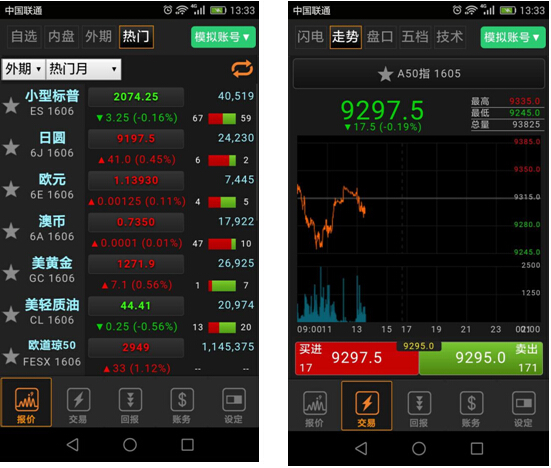
Task: Expand the 外期 market dropdown
Action: (x=23, y=69)
